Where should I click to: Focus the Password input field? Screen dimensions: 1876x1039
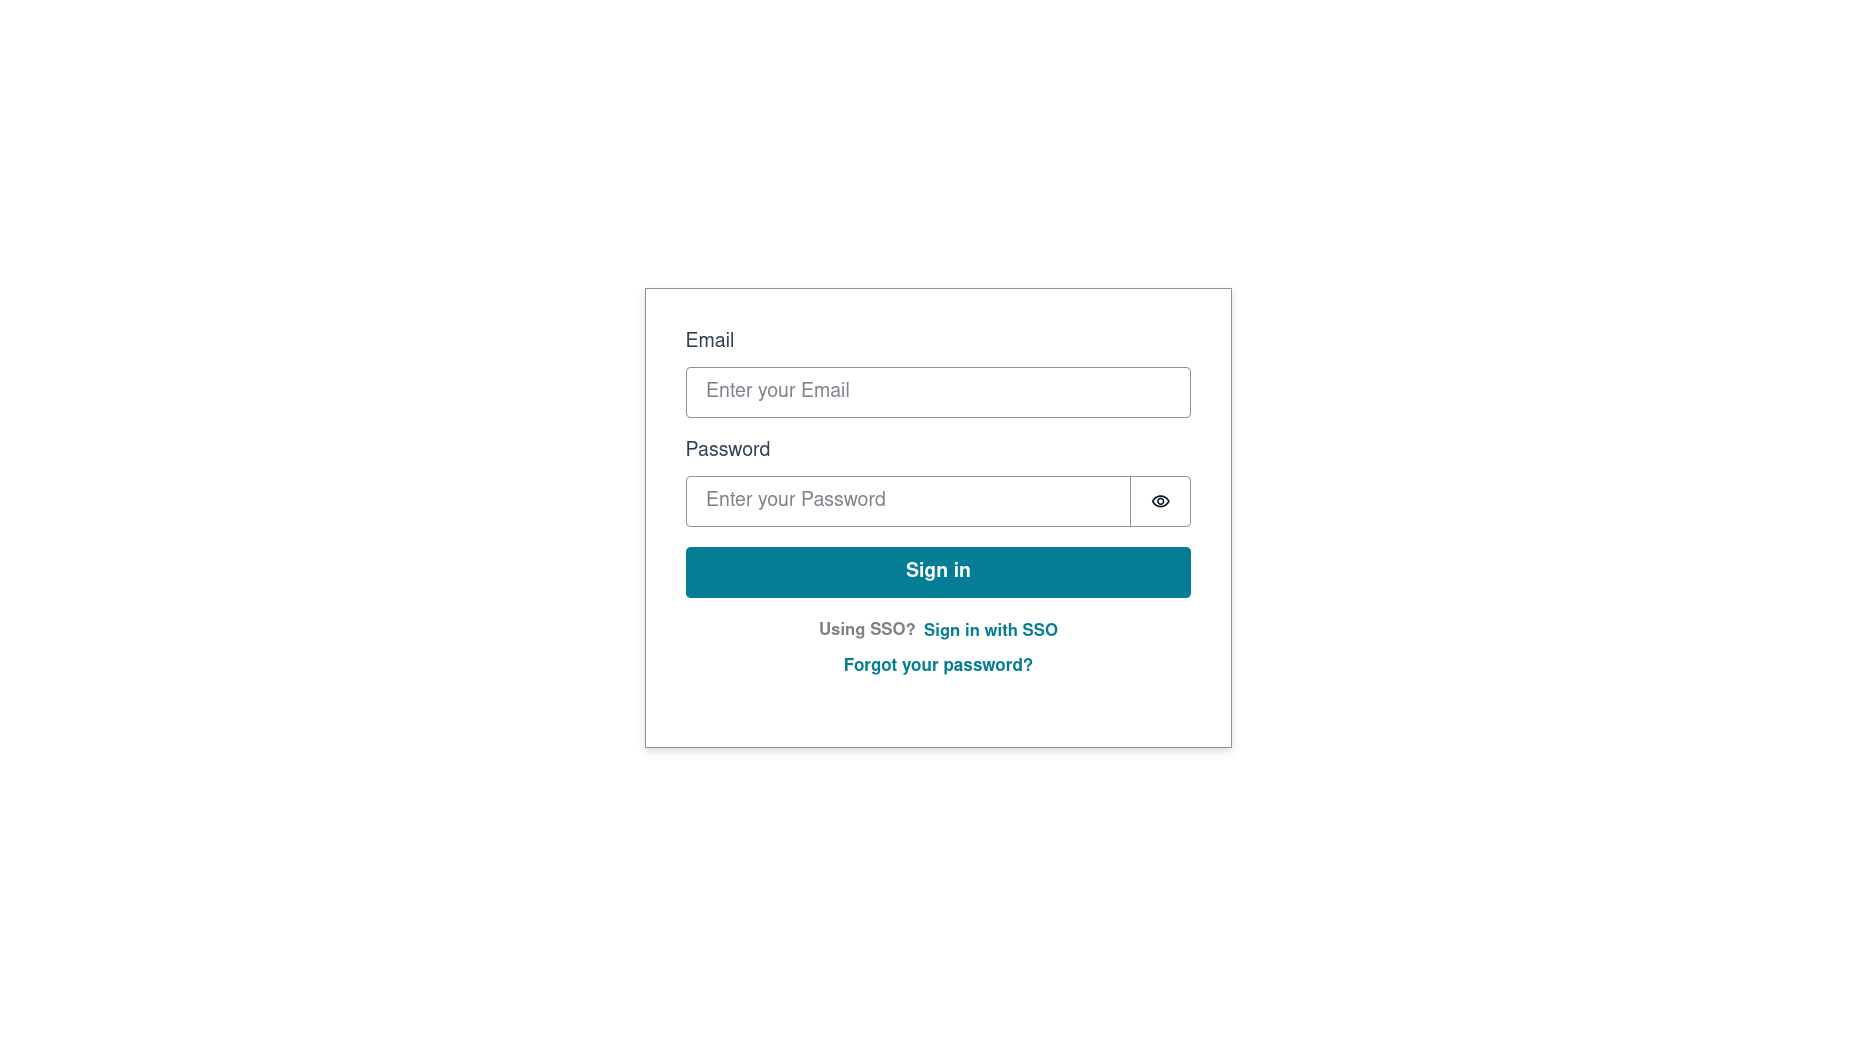(x=907, y=501)
